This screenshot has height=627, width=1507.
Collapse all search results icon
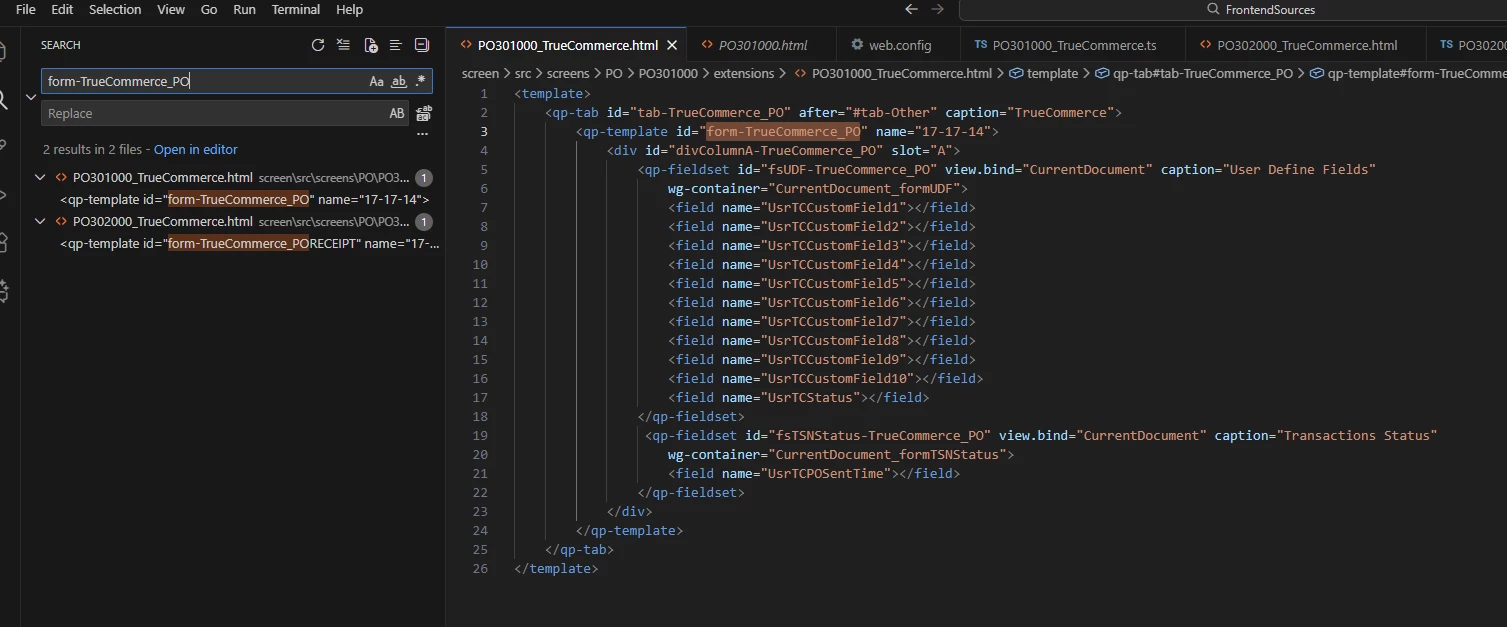(422, 45)
